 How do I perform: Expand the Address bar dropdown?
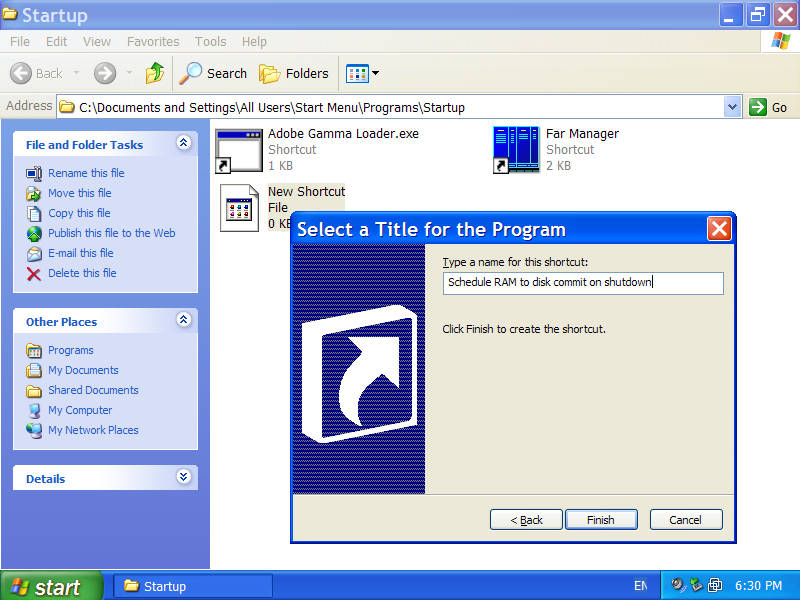[x=733, y=107]
